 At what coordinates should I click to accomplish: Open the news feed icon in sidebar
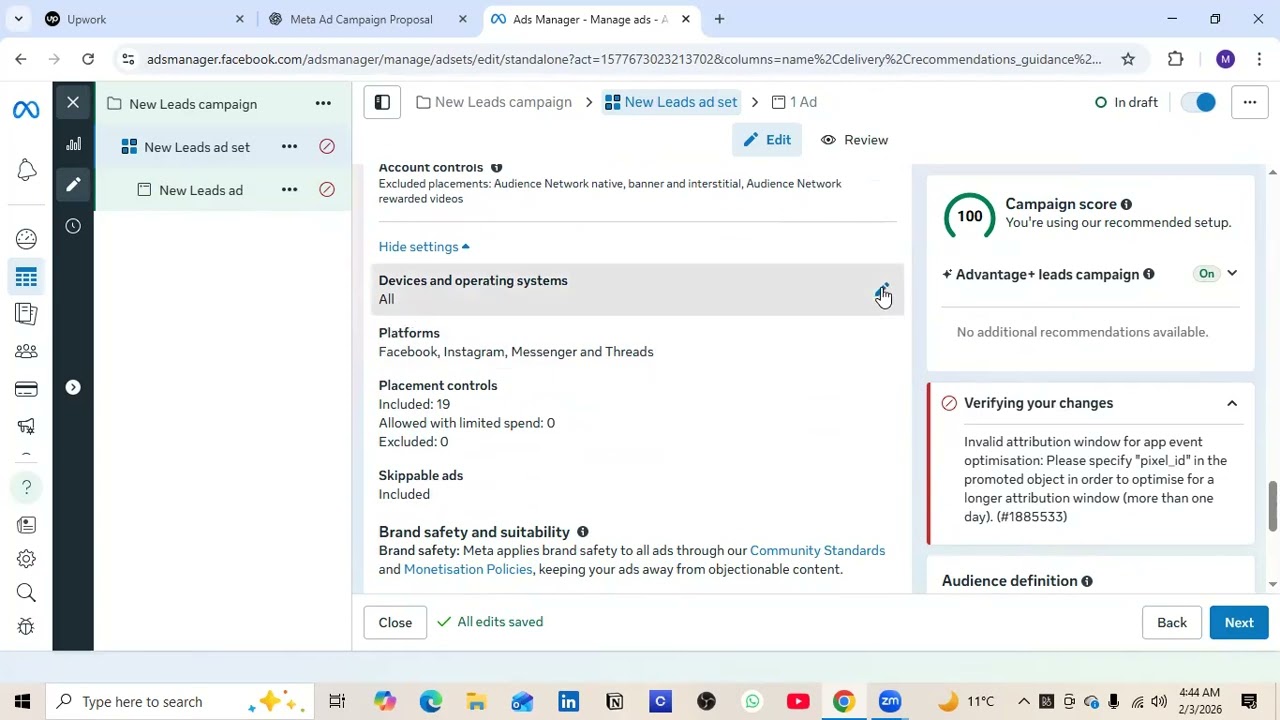click(x=26, y=525)
